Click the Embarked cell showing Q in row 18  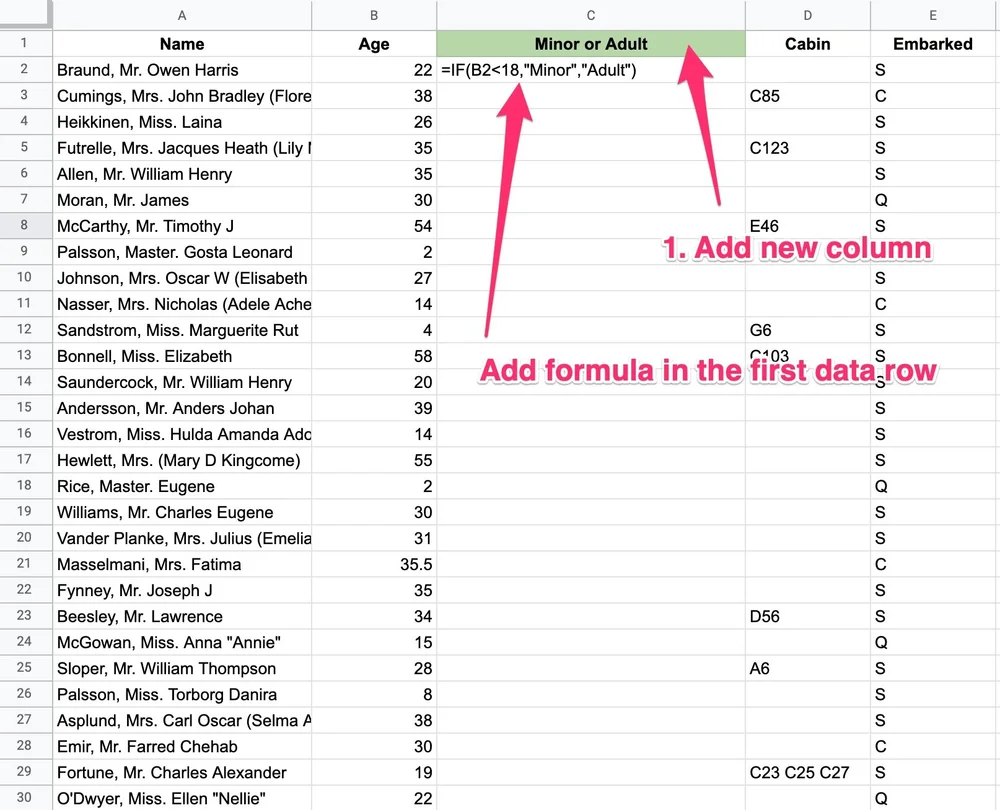point(933,486)
